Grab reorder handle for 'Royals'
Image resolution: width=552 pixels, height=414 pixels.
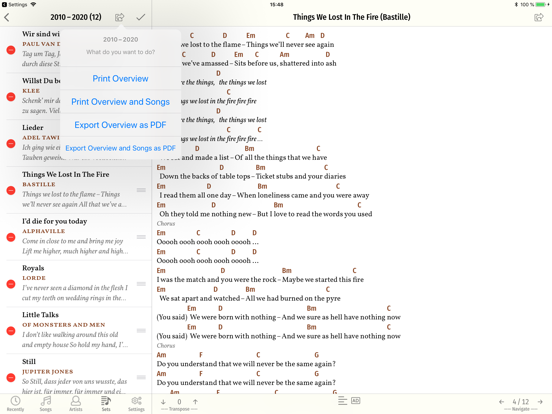pos(141,284)
